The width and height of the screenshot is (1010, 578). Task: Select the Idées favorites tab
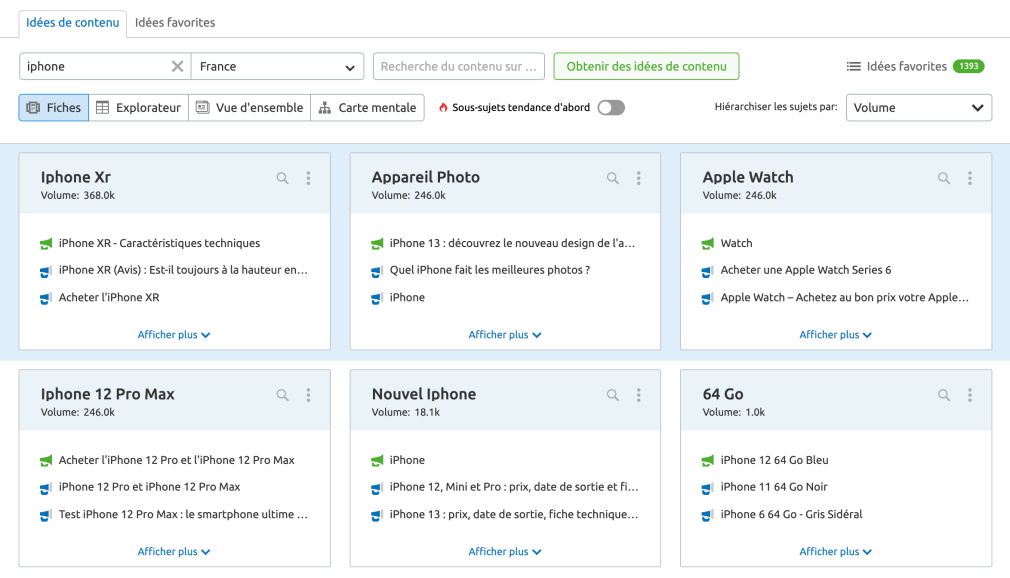point(175,22)
